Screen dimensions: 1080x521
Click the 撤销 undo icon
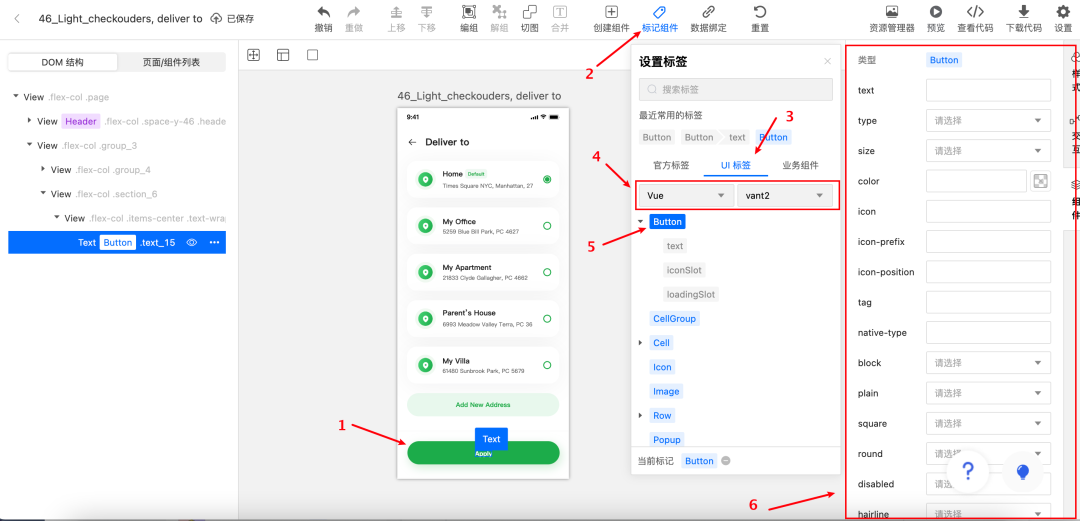pyautogui.click(x=323, y=12)
